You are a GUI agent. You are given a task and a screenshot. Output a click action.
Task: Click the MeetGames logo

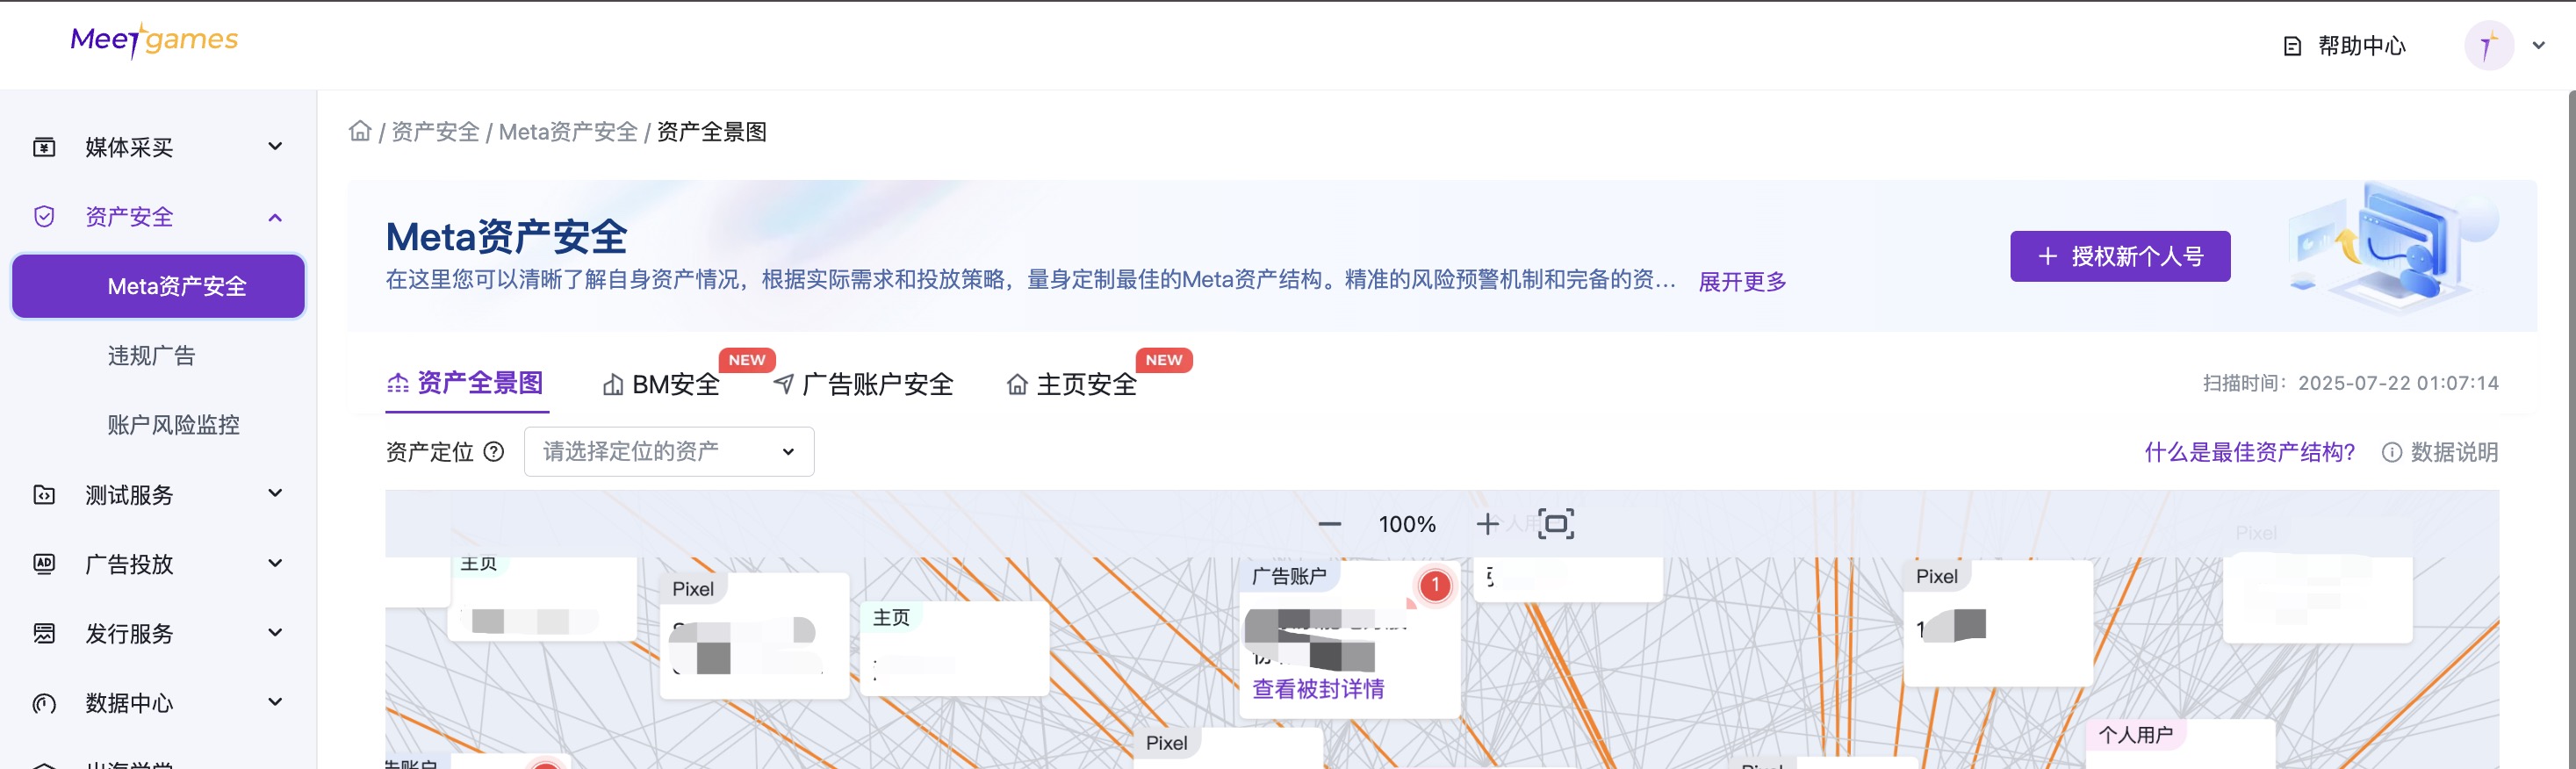pyautogui.click(x=154, y=40)
